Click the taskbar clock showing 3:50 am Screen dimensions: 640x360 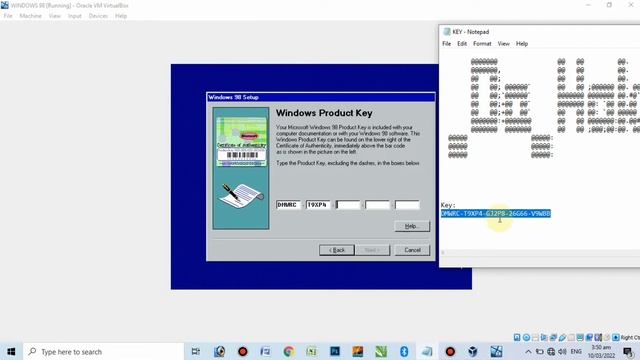tap(601, 351)
